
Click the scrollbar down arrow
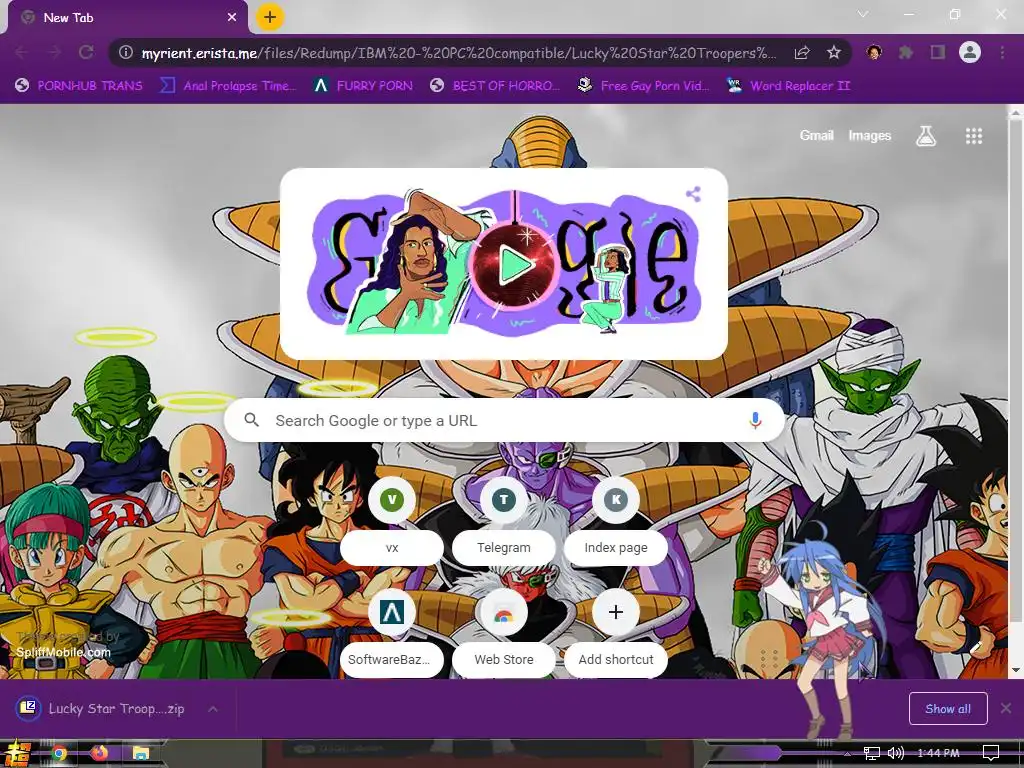coord(1016,671)
